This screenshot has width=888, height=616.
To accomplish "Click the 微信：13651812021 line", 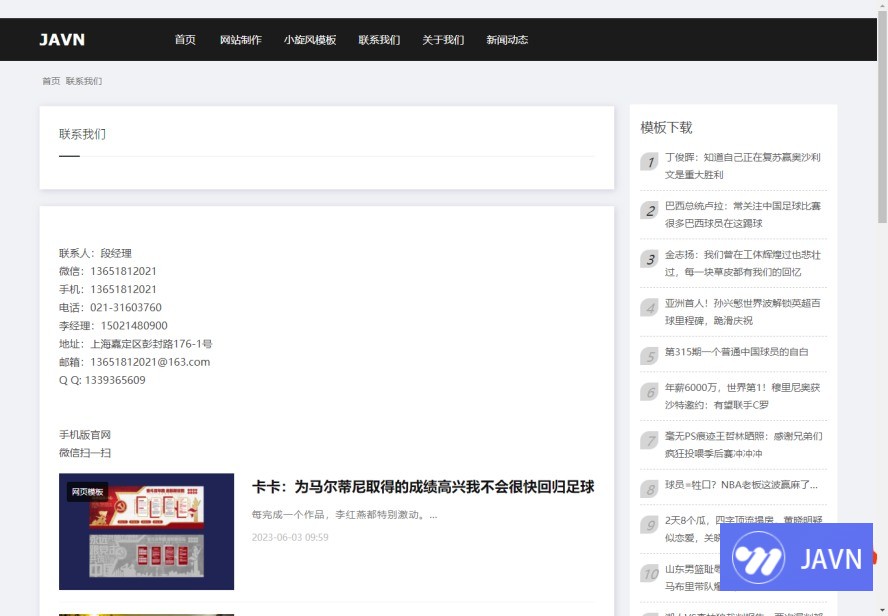I will (108, 271).
